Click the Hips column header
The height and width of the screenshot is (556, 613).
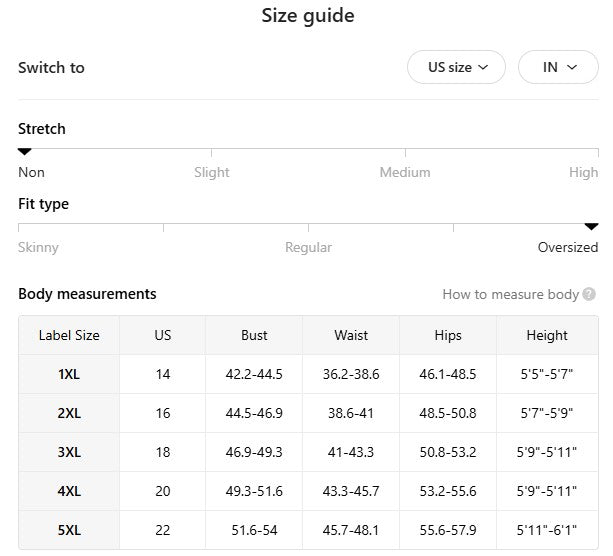click(x=448, y=336)
